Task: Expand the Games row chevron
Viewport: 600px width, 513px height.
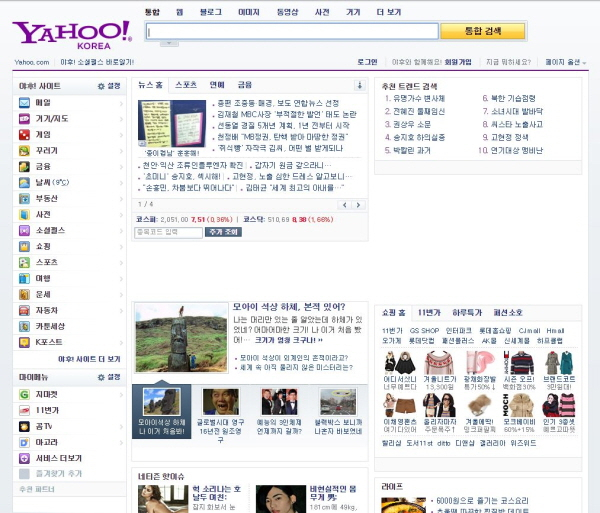Action: (x=121, y=135)
